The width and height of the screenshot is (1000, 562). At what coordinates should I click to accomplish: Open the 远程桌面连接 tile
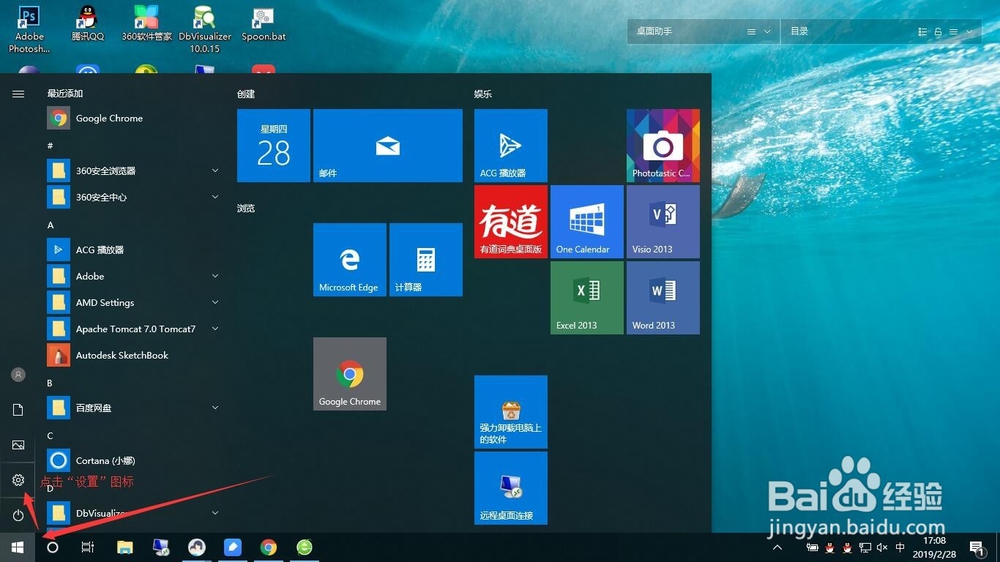coord(511,488)
